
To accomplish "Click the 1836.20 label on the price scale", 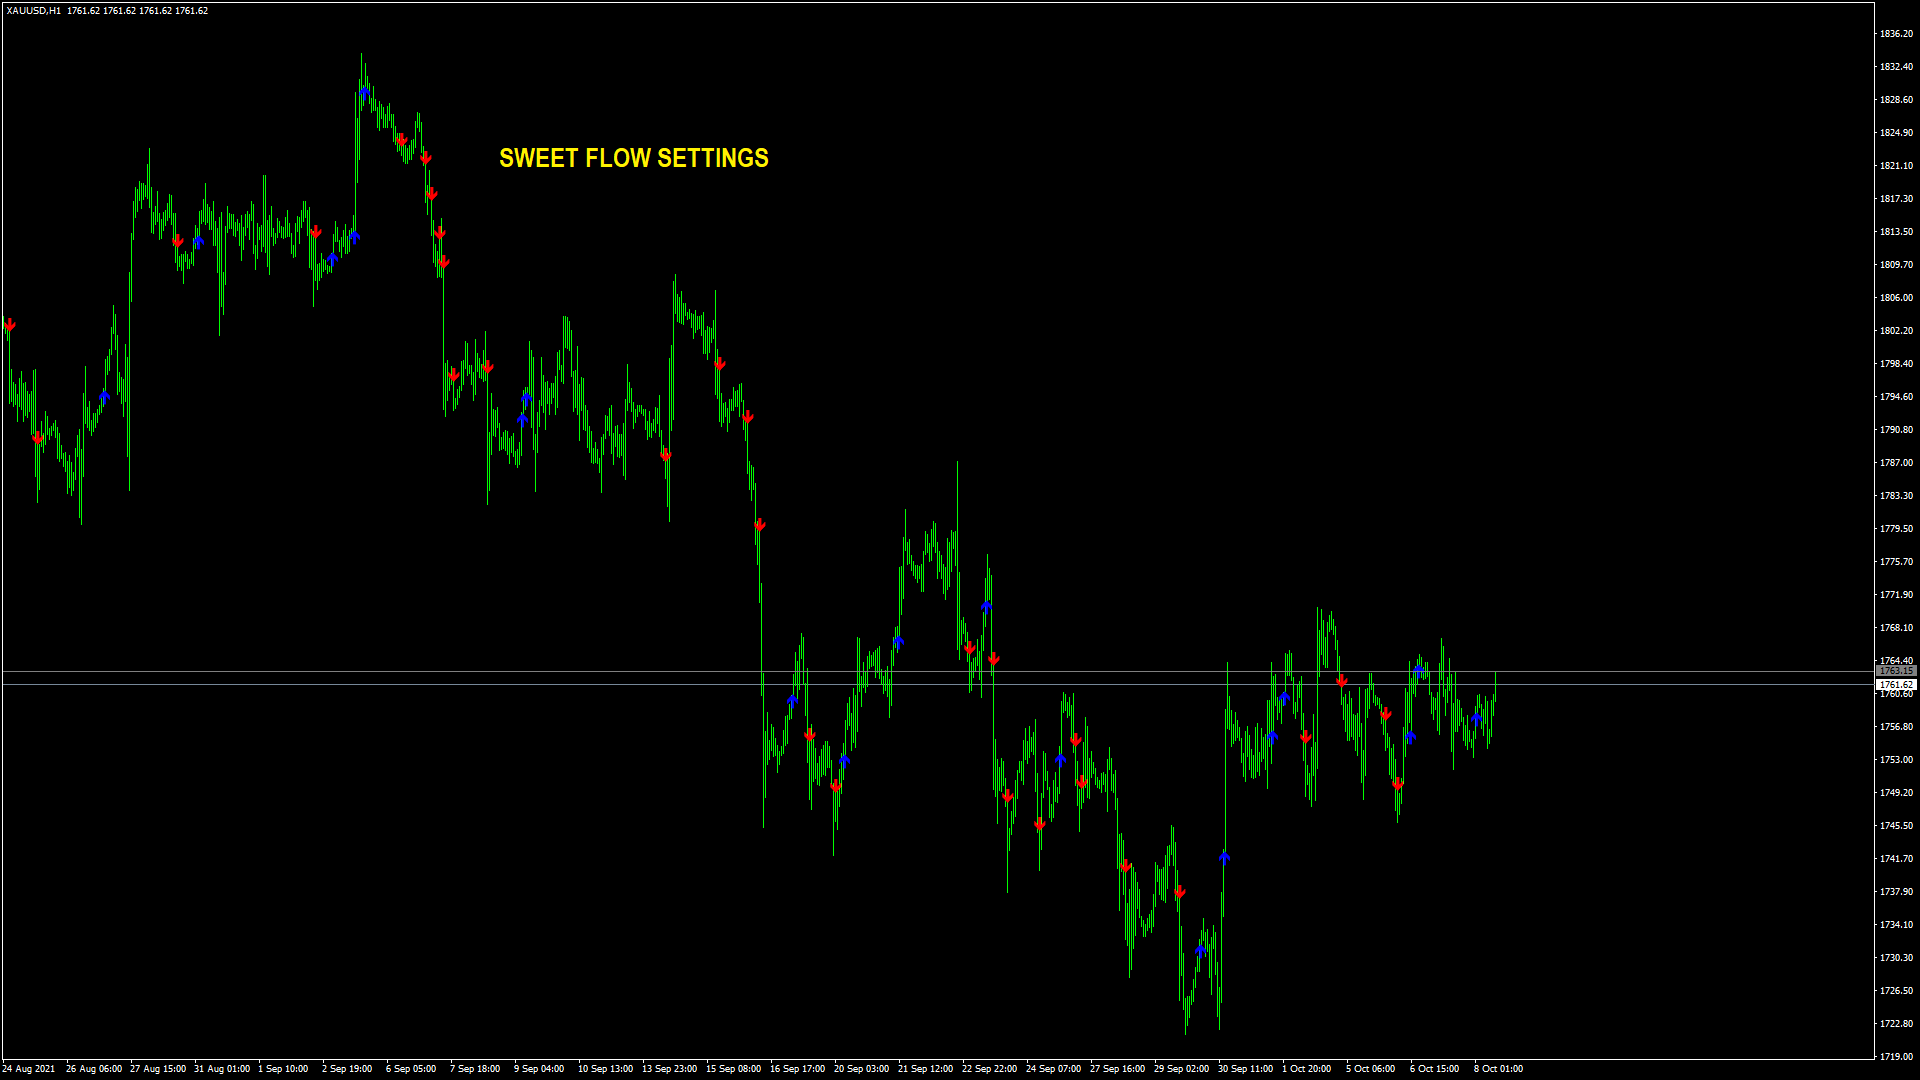I will click(x=1895, y=34).
